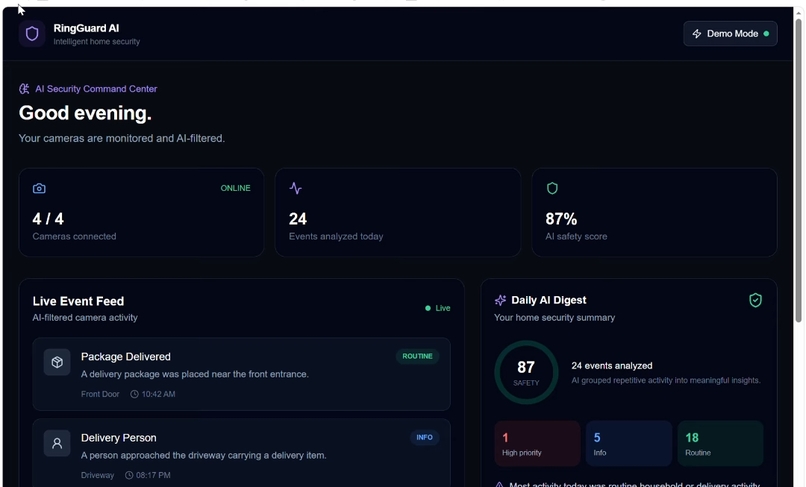Click the '24' events analyzed value

click(x=298, y=219)
